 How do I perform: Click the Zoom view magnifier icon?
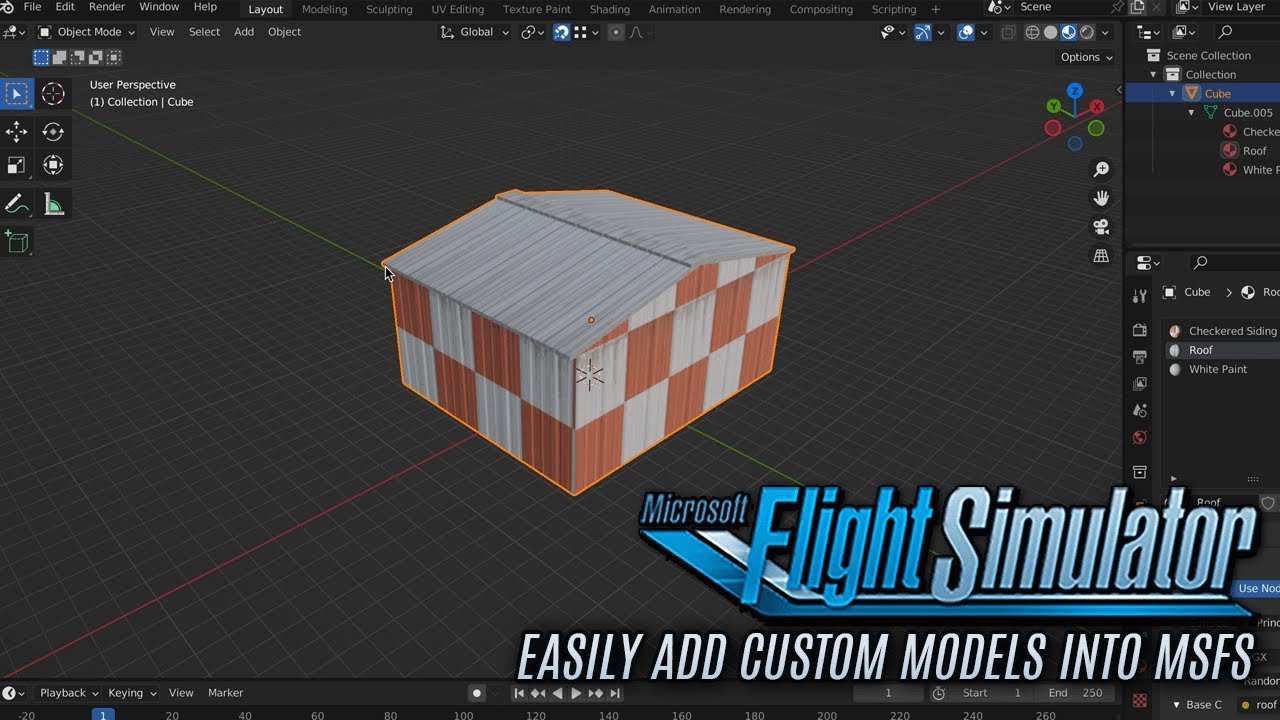tap(1101, 169)
